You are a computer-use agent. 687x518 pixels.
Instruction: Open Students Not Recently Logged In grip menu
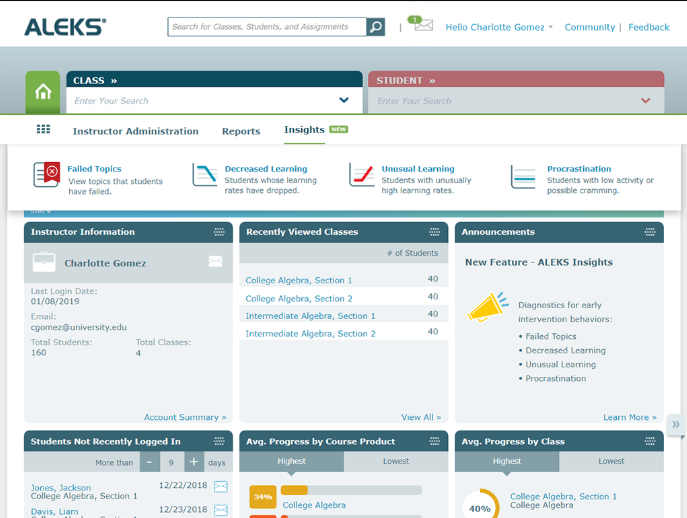coord(219,441)
